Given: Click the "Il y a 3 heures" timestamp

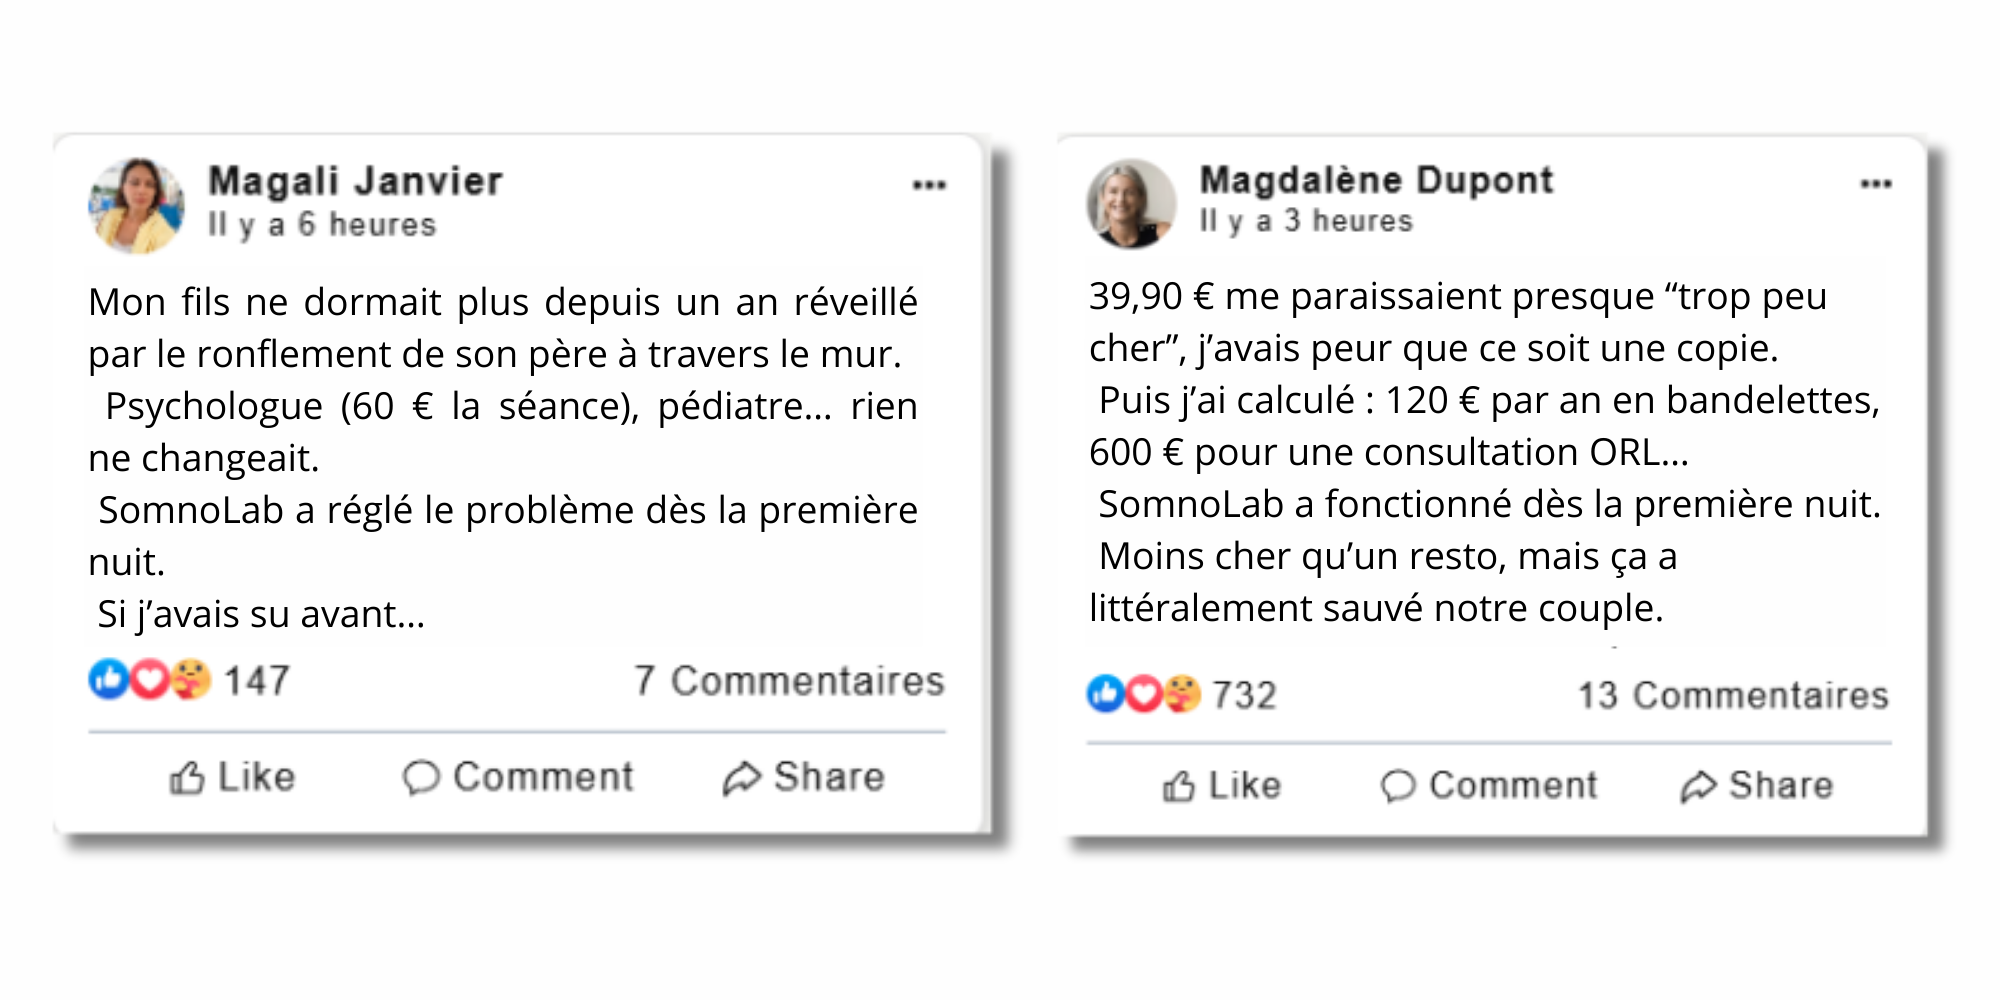Looking at the screenshot, I should point(1306,221).
